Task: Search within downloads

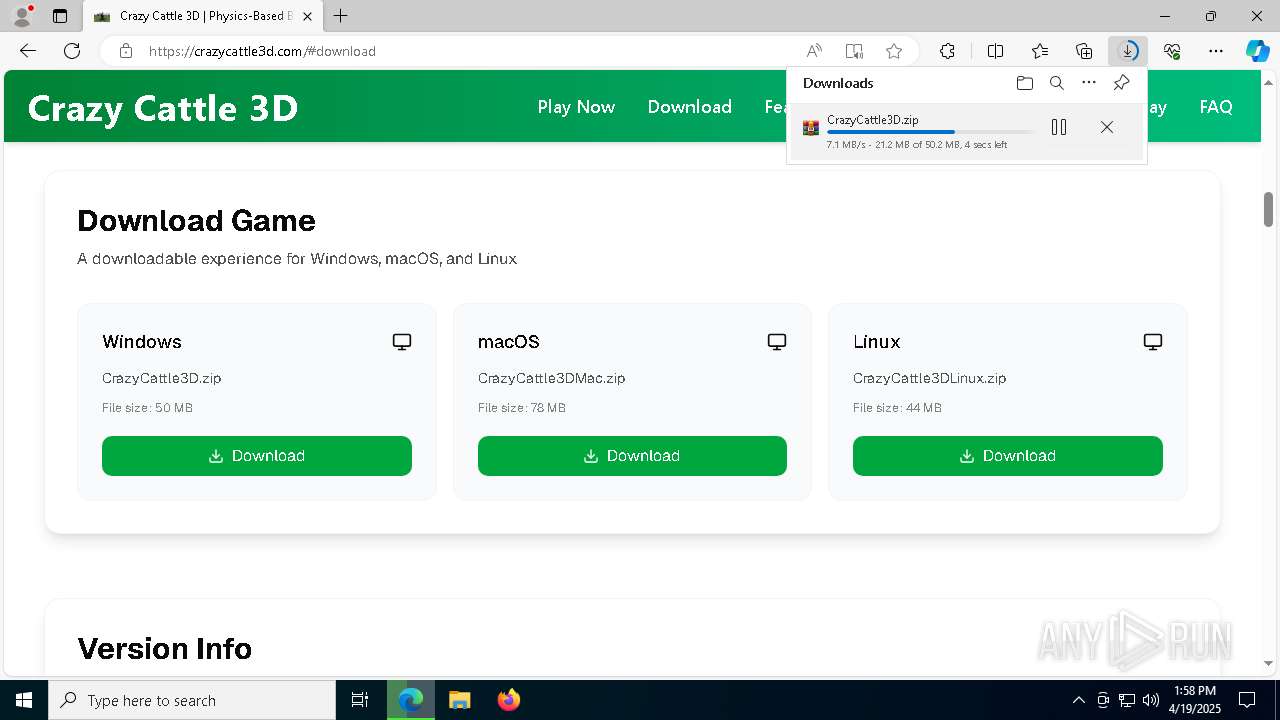Action: [x=1056, y=83]
